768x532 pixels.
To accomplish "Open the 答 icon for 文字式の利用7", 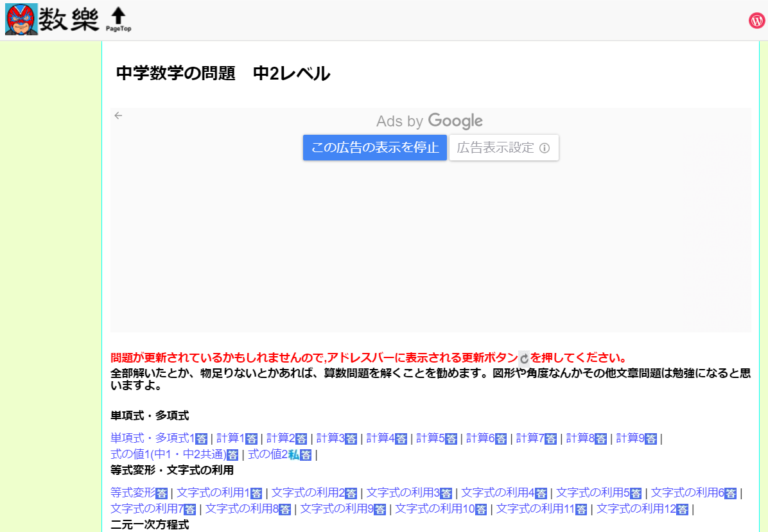I will tap(190, 509).
